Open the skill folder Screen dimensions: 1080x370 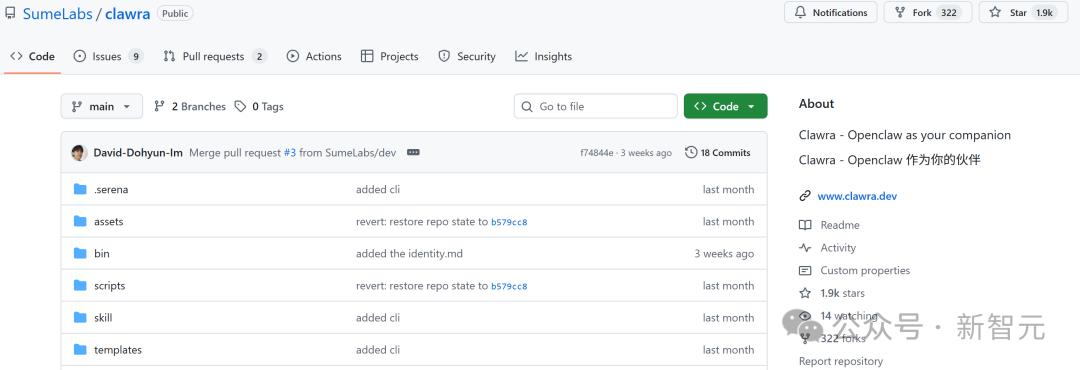tap(103, 318)
